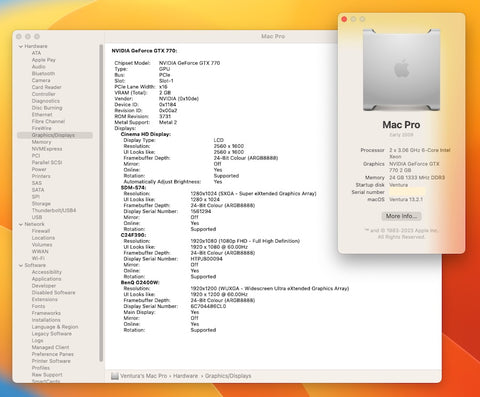Select the BenQ G2400W display heading
Viewport: 480px width, 397px height.
140,283
